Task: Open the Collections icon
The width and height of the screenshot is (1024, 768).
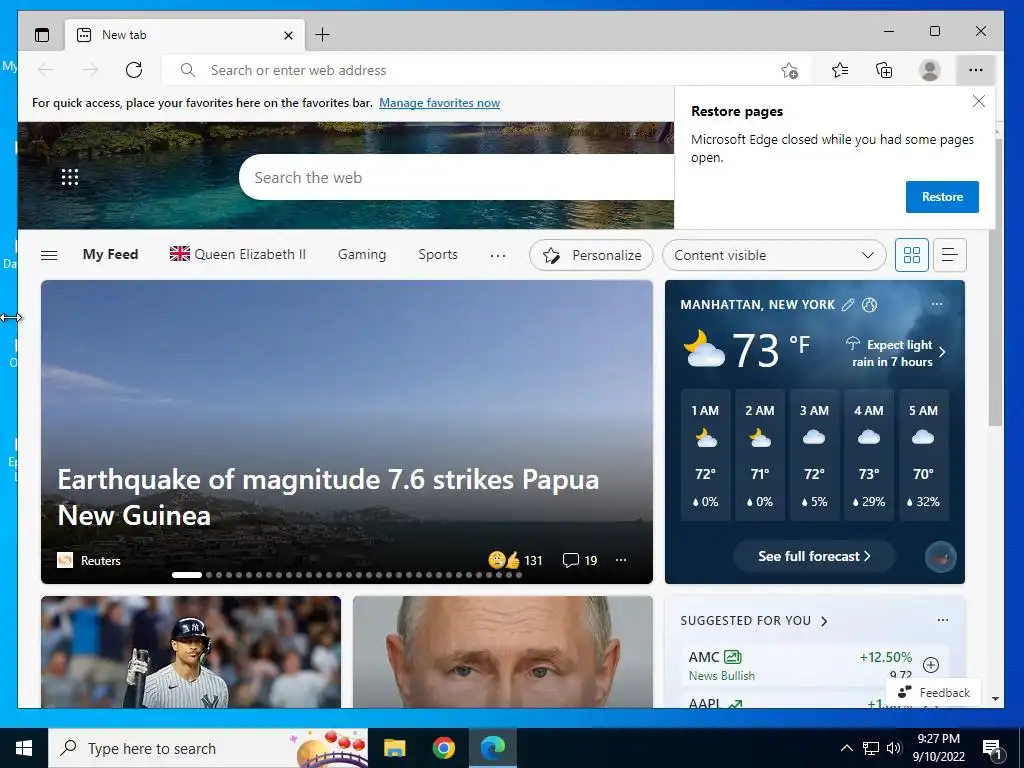Action: [884, 70]
